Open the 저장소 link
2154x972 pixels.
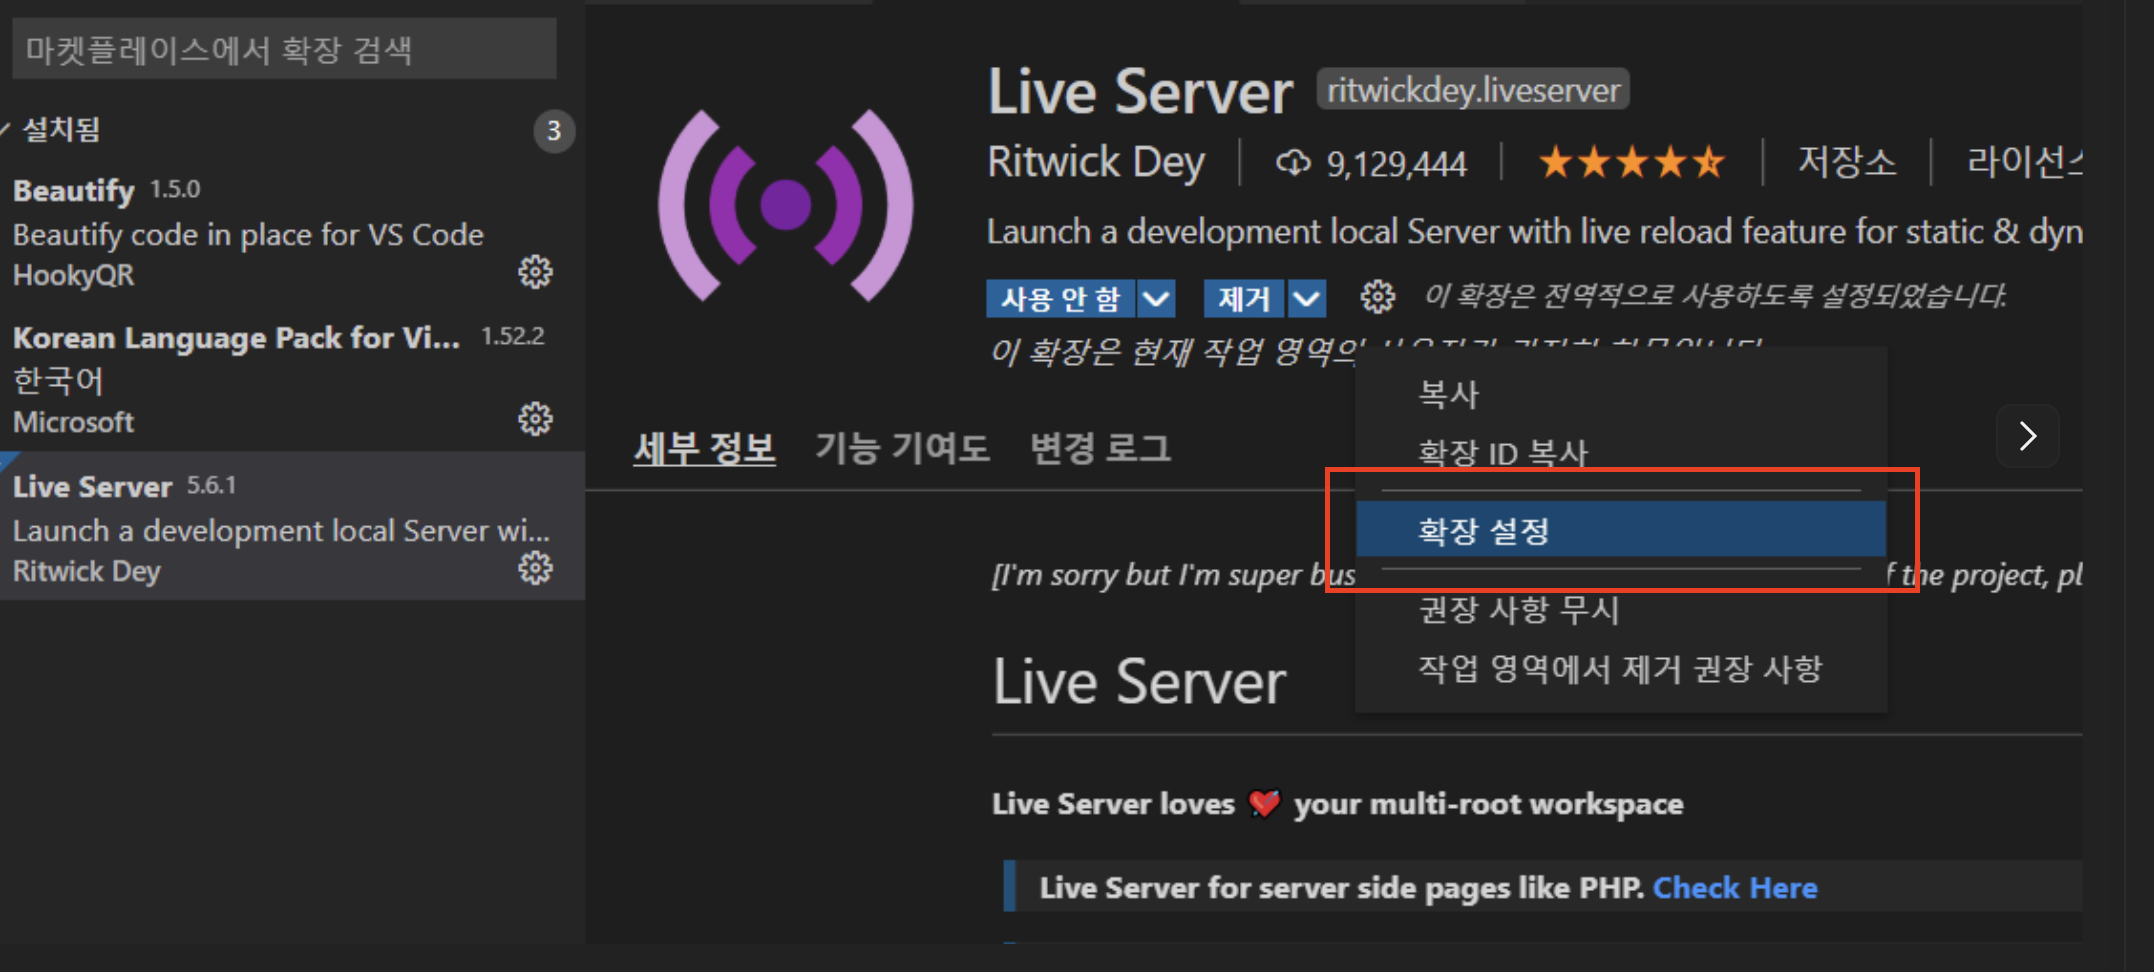pos(1847,161)
